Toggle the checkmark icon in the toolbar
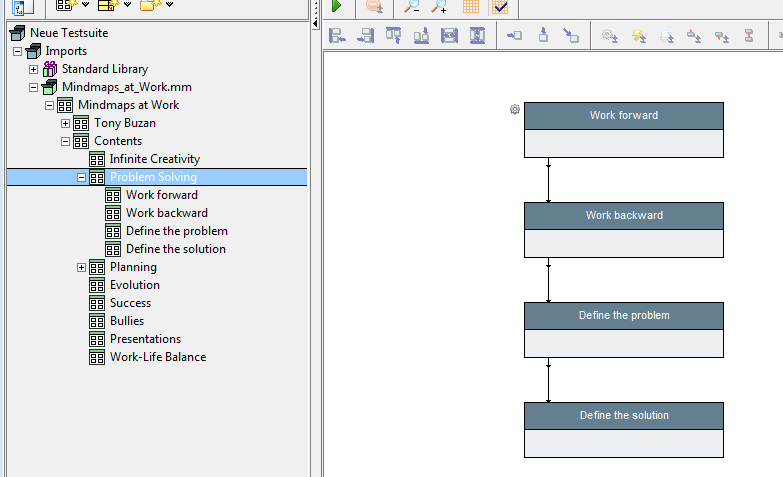The image size is (783, 477). 500,7
